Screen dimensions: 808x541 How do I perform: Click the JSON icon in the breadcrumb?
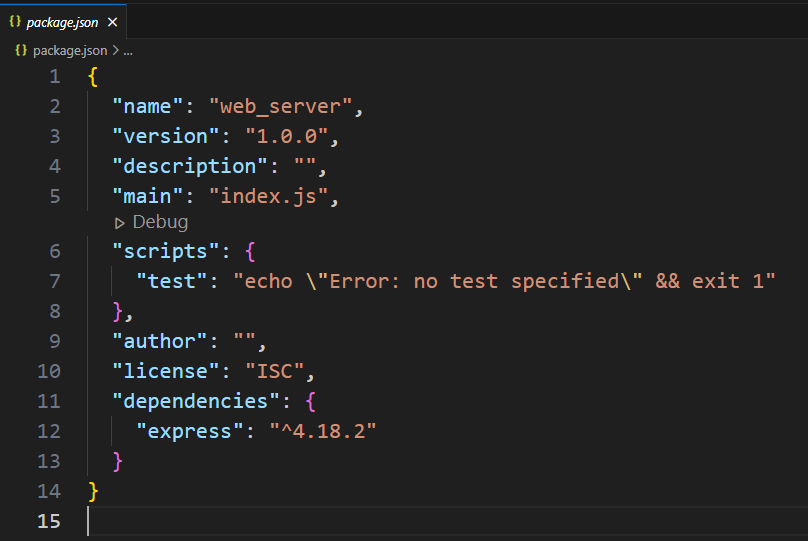pyautogui.click(x=21, y=50)
